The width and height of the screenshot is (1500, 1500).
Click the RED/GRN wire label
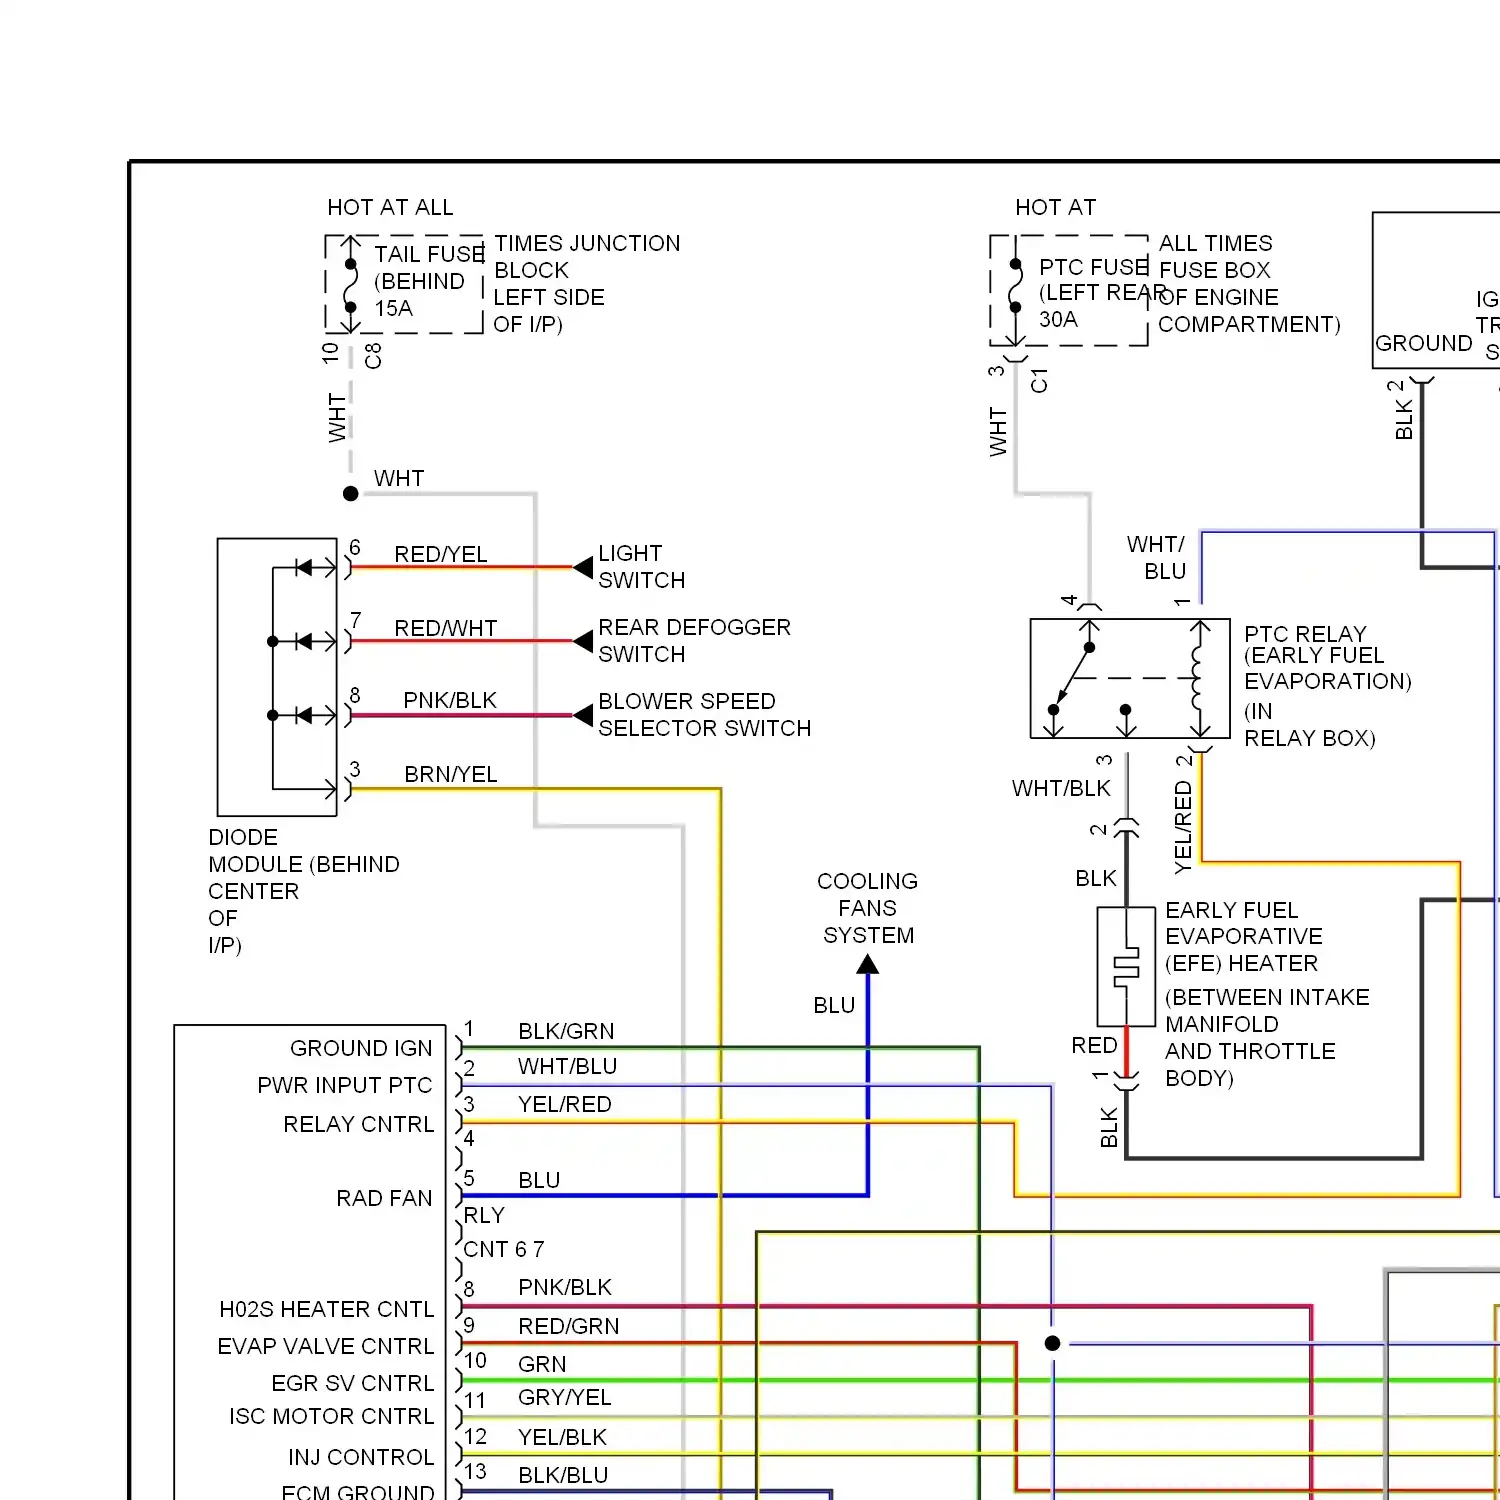point(568,1326)
